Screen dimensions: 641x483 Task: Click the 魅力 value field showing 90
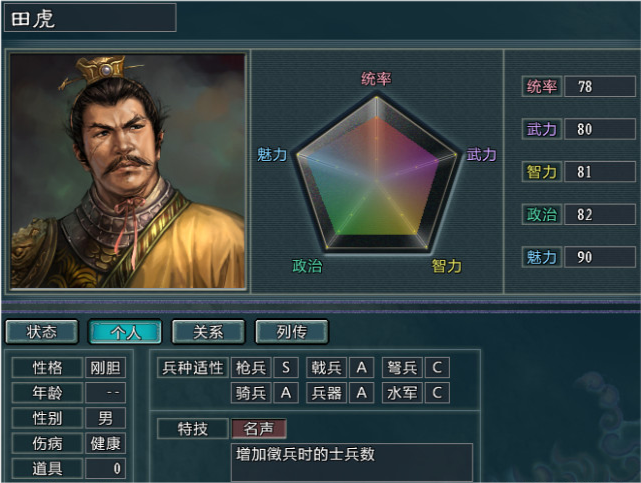599,257
